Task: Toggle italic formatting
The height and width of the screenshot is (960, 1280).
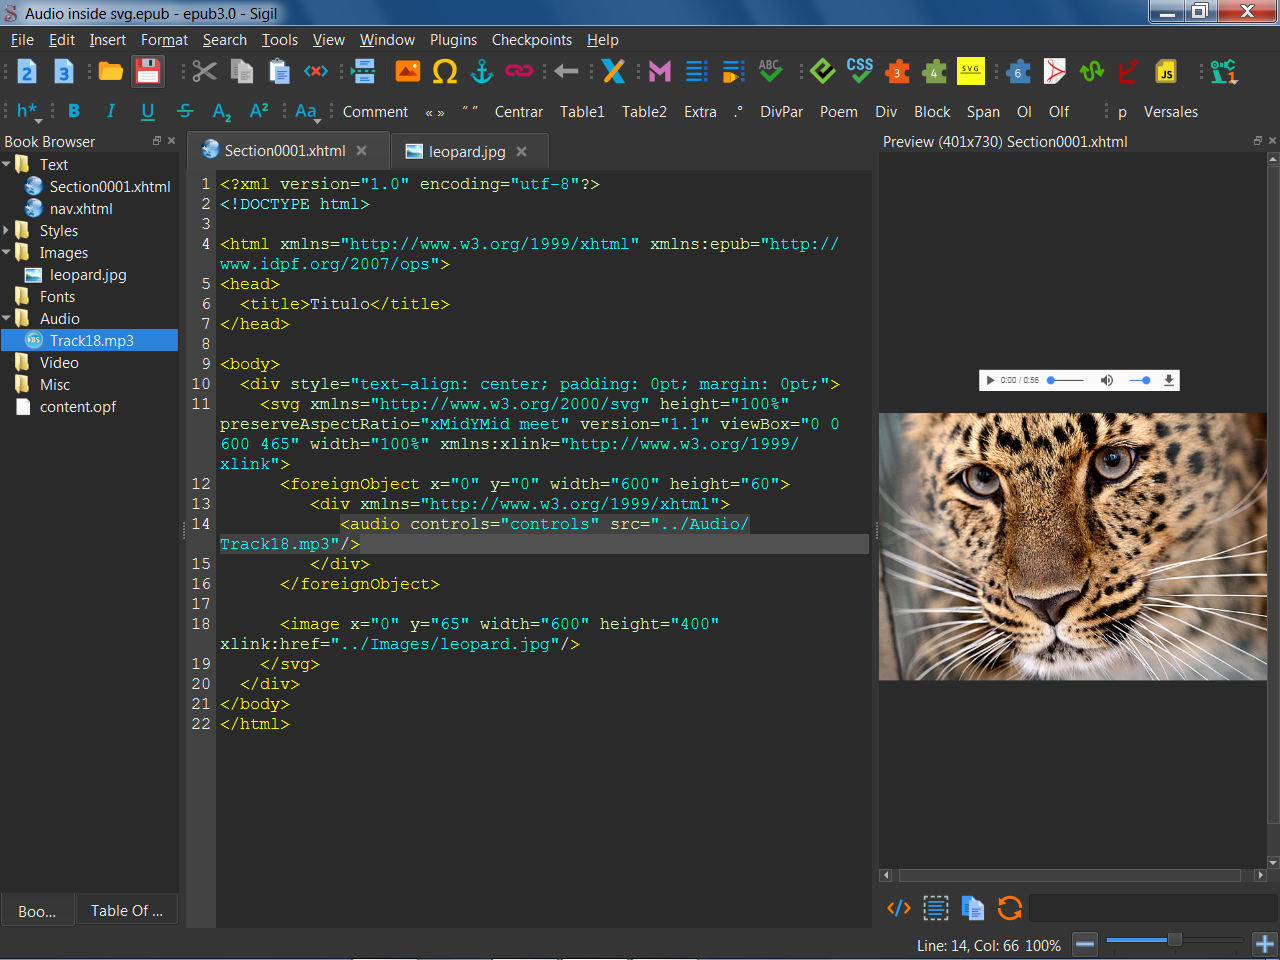Action: [x=110, y=111]
